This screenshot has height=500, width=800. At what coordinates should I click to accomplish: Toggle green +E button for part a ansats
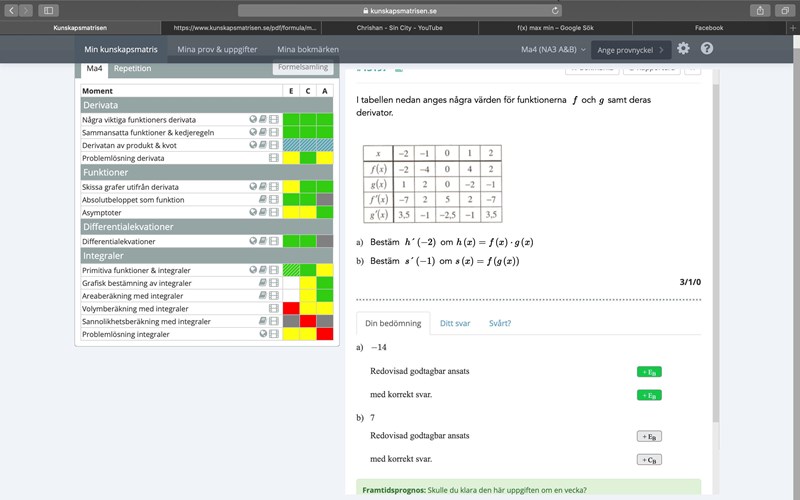[649, 372]
